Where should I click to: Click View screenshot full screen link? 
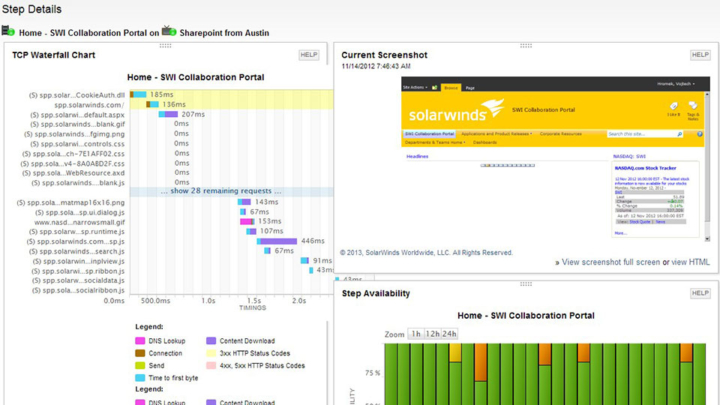(x=611, y=262)
